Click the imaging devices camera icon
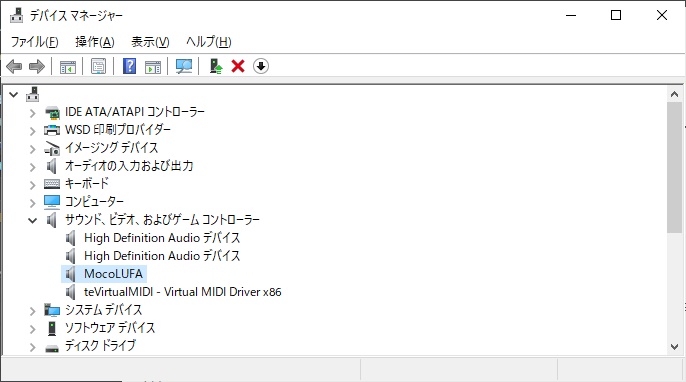This screenshot has height=382, width=686. (52, 148)
